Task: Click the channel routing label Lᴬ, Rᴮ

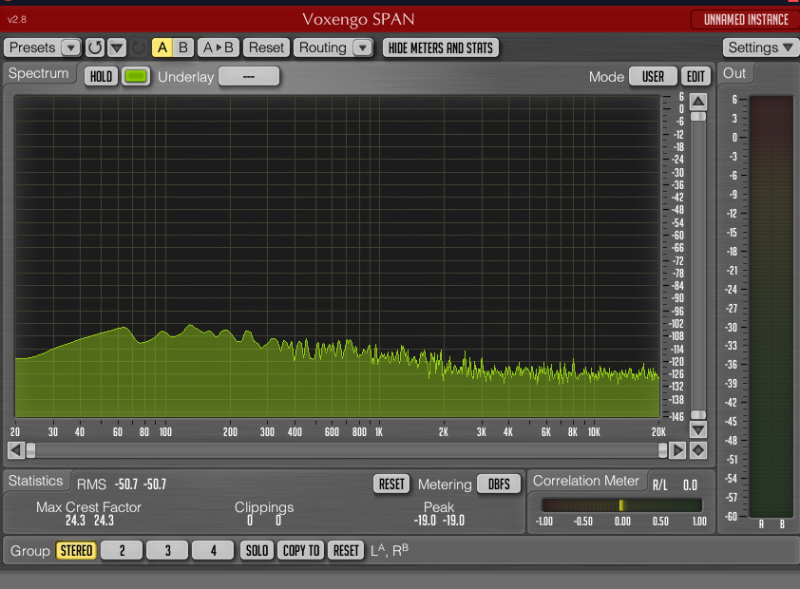Action: (x=389, y=550)
